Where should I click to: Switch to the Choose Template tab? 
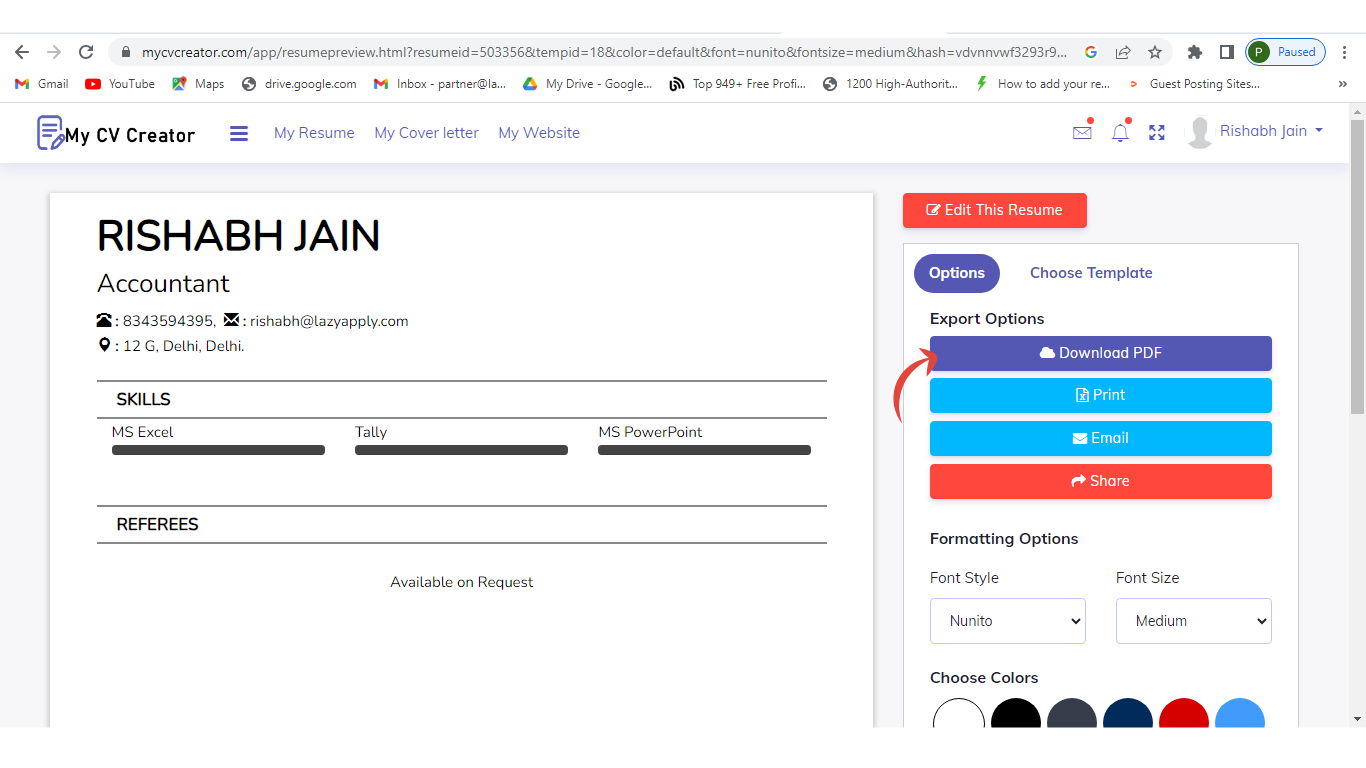(x=1091, y=273)
